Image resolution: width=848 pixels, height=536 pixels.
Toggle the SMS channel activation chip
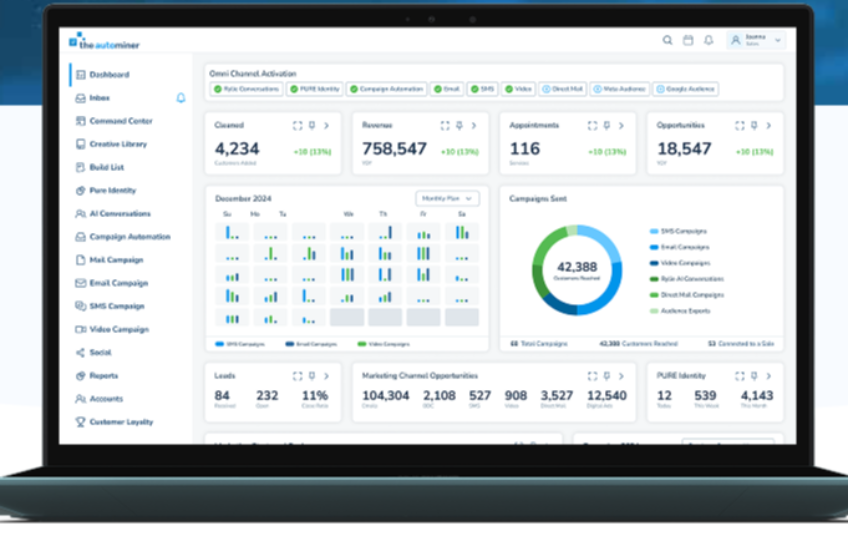pyautogui.click(x=482, y=89)
